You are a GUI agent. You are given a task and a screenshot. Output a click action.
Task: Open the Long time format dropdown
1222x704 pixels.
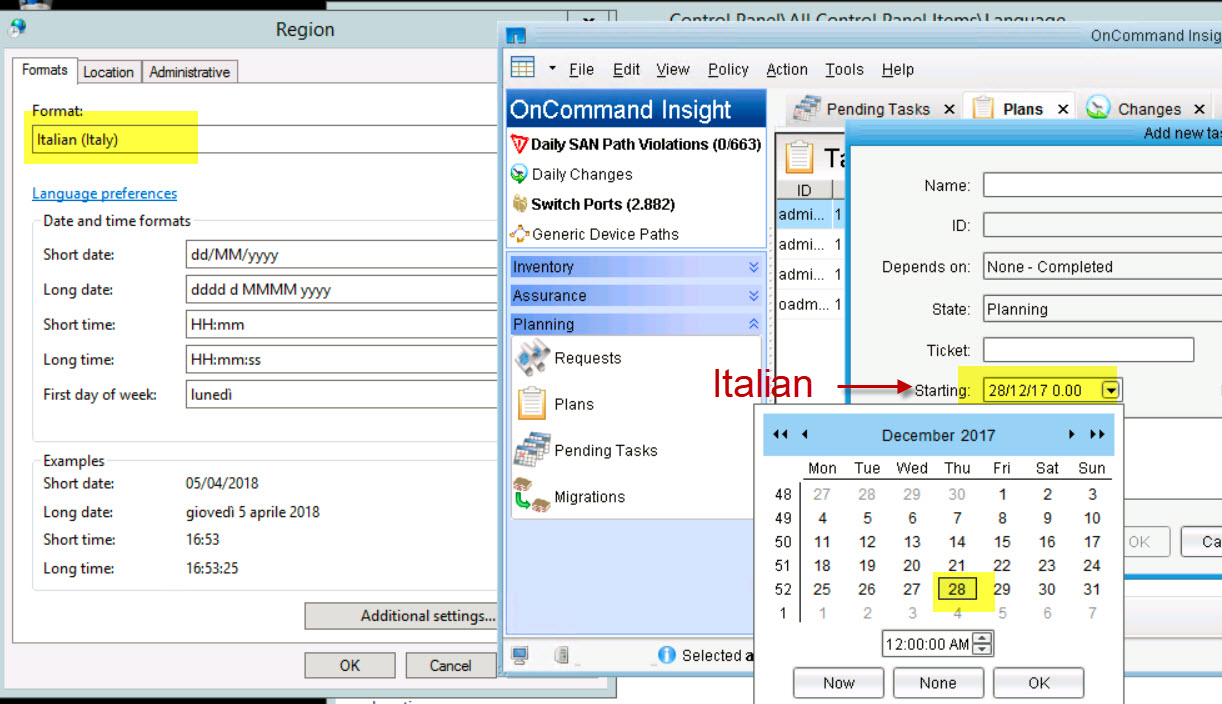click(x=342, y=360)
